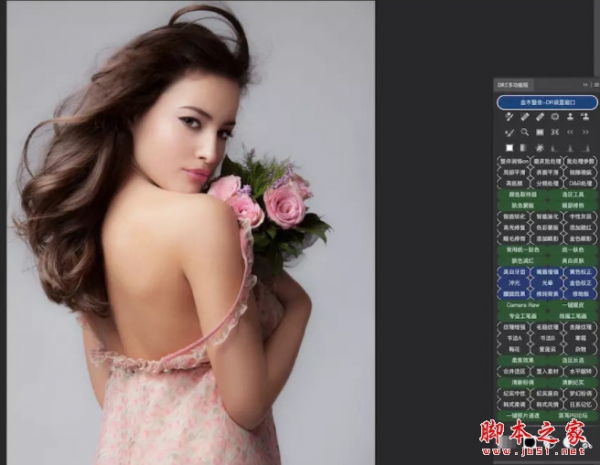Select the healing brush icon in DR5 panel

tap(540, 117)
